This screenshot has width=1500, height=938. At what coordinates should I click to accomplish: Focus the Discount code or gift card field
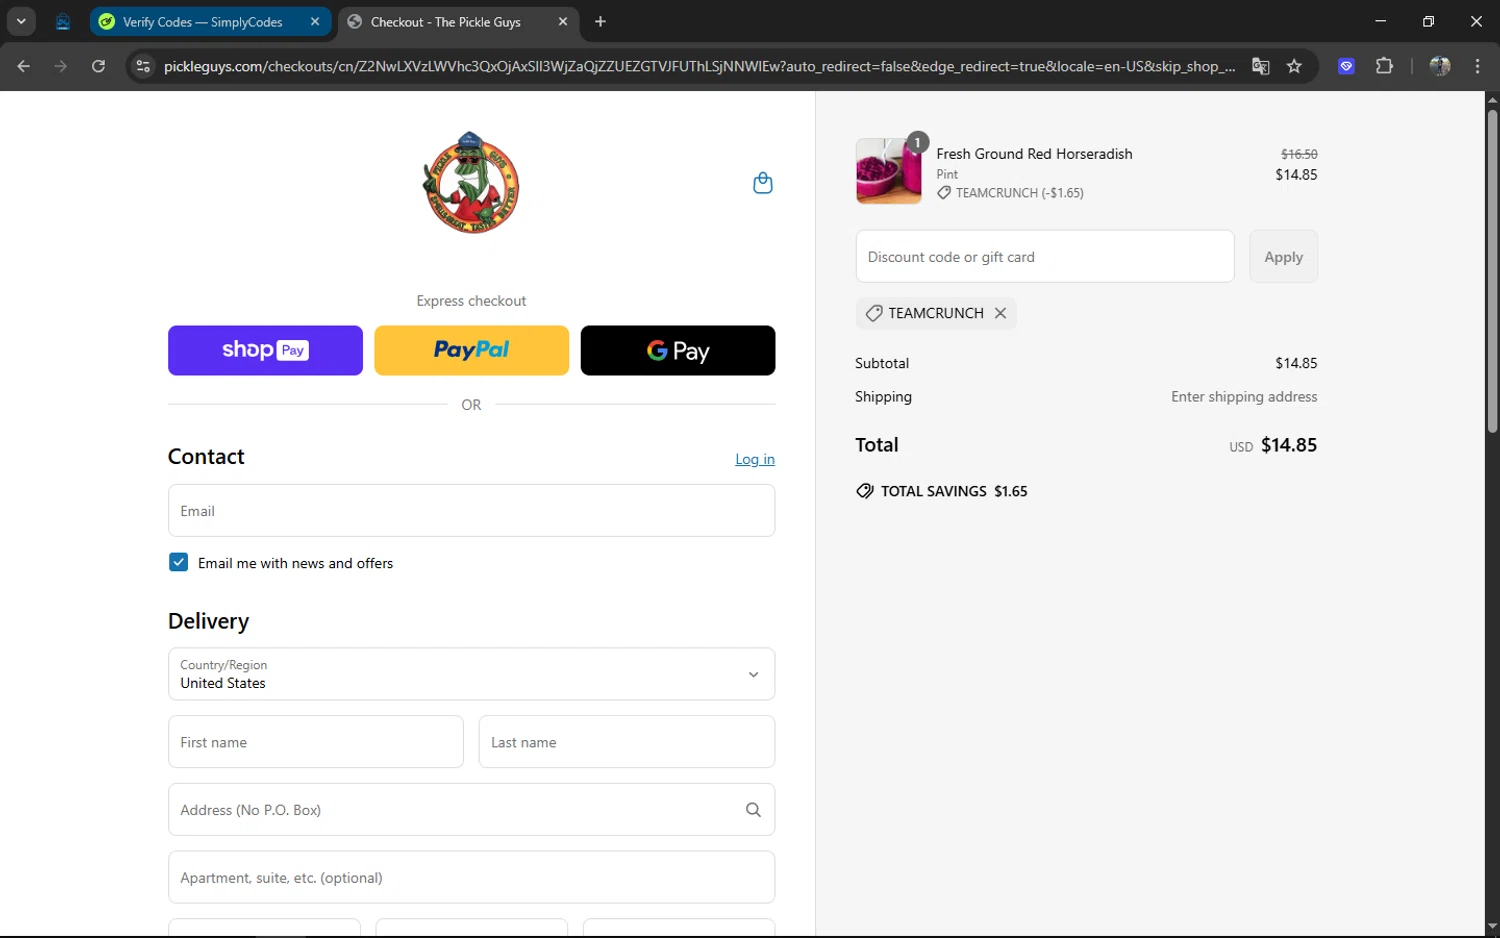click(1045, 257)
